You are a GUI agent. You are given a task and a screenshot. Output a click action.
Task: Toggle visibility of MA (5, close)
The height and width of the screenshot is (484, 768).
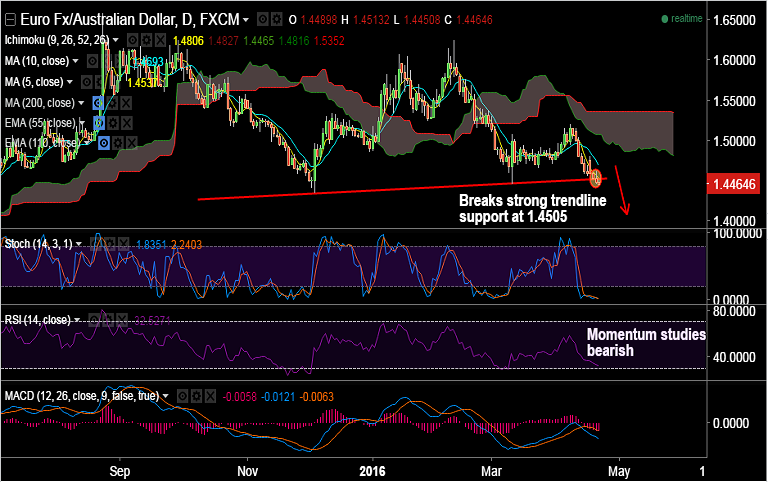[x=86, y=82]
